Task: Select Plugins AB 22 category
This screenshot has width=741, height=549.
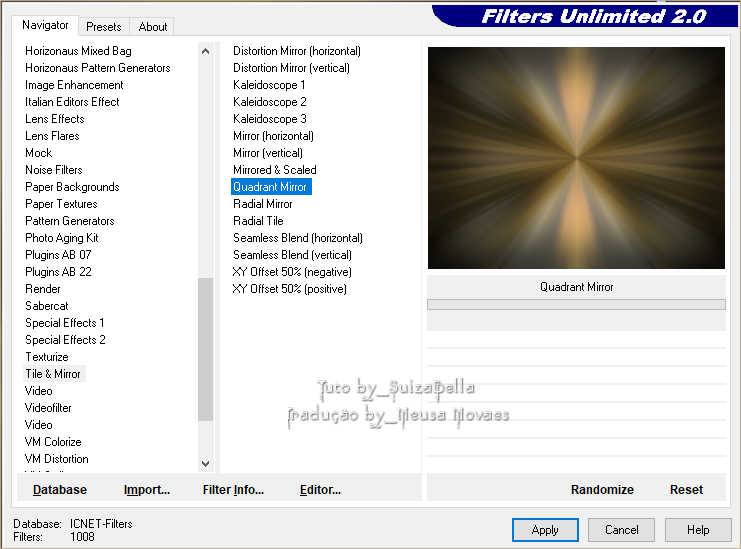Action: [x=59, y=272]
